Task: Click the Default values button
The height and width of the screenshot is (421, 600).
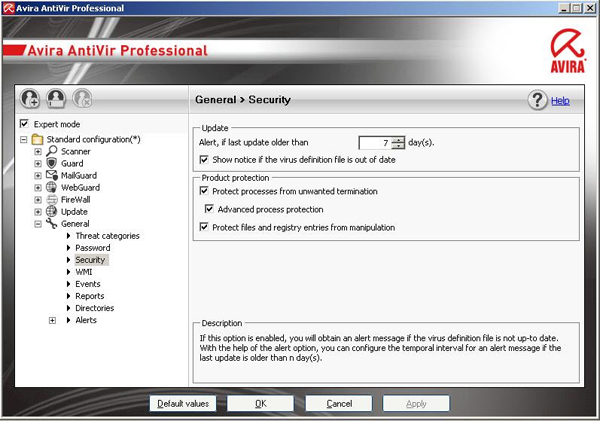Action: pos(183,403)
